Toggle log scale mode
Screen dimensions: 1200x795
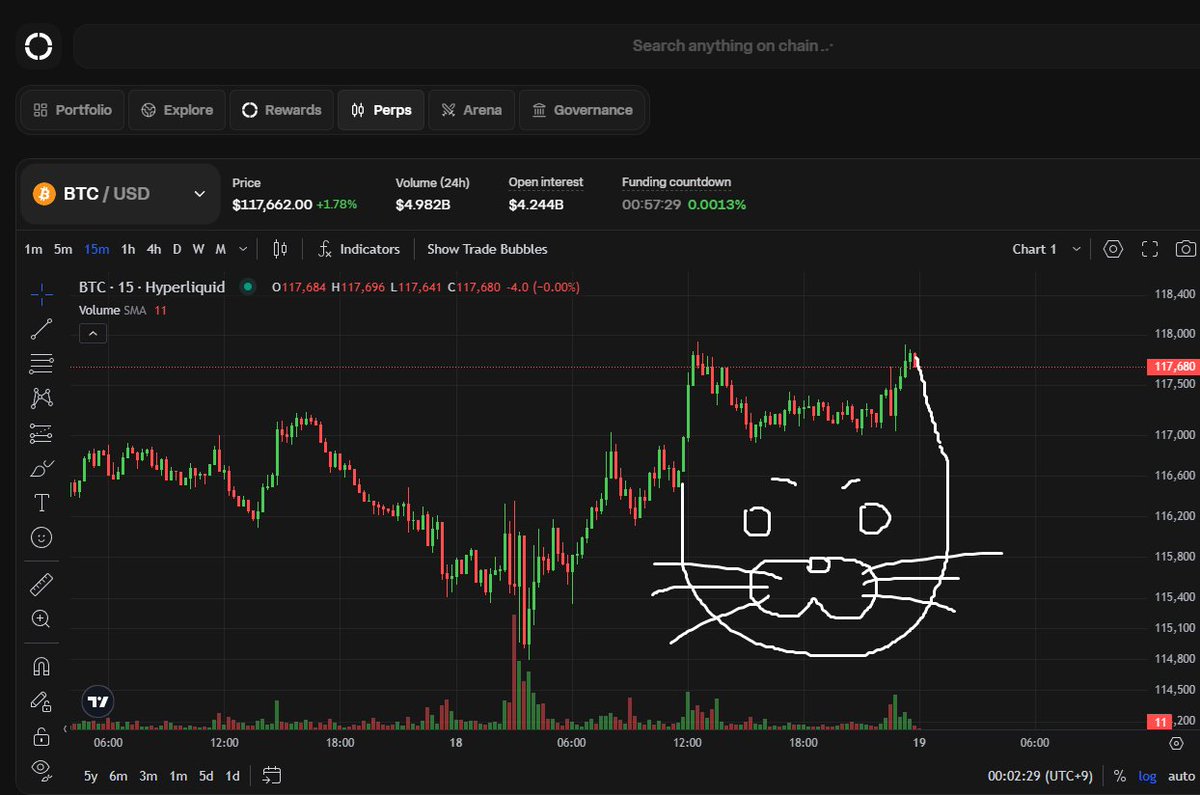pos(1146,776)
